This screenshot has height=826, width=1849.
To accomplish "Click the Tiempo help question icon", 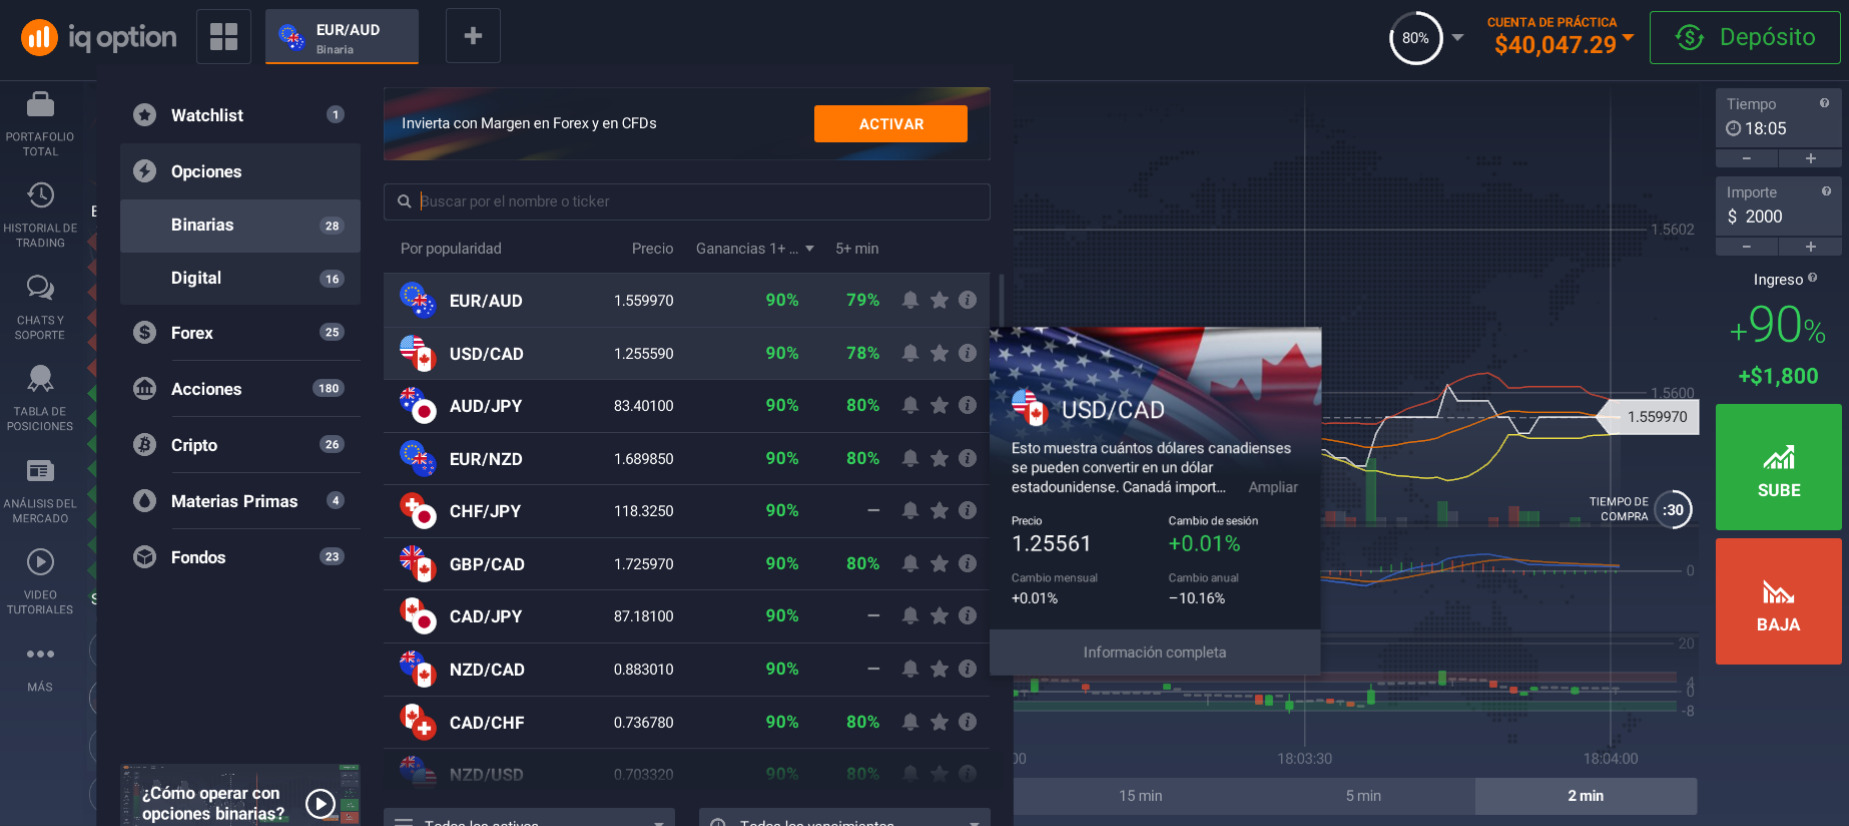I will (1824, 103).
